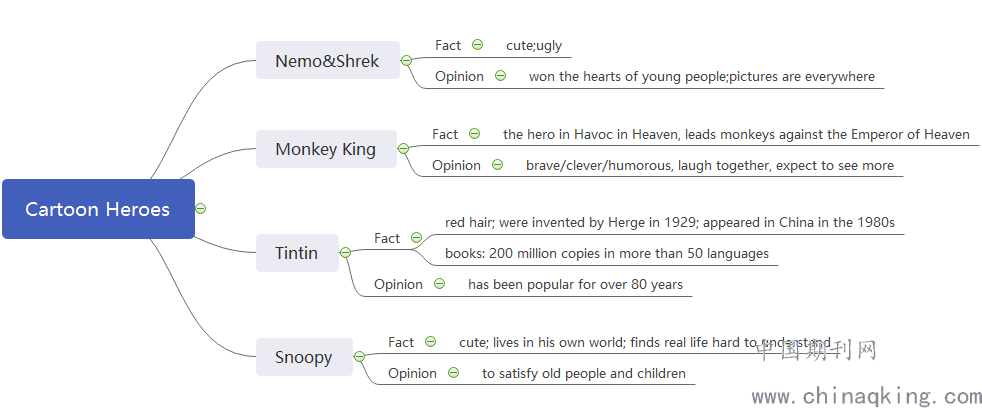
Task: Select the Snoopy topic node
Action: coord(304,357)
